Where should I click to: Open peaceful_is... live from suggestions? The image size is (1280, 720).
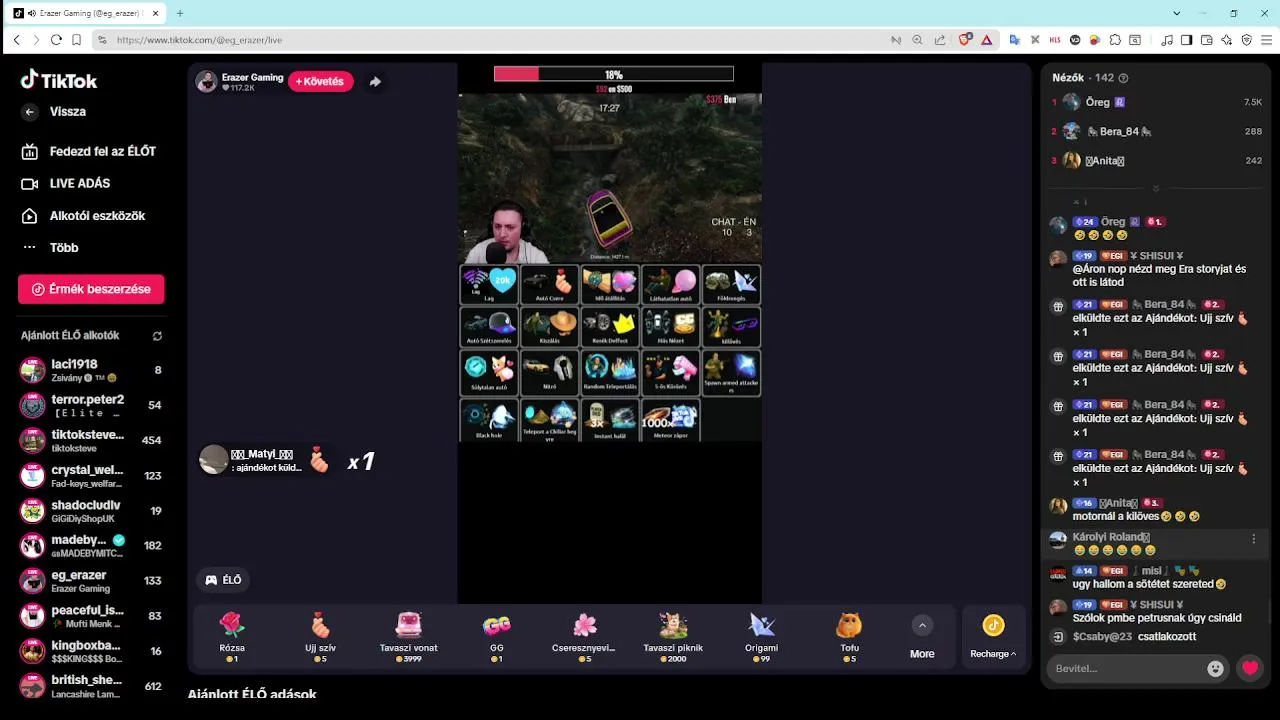pyautogui.click(x=91, y=615)
